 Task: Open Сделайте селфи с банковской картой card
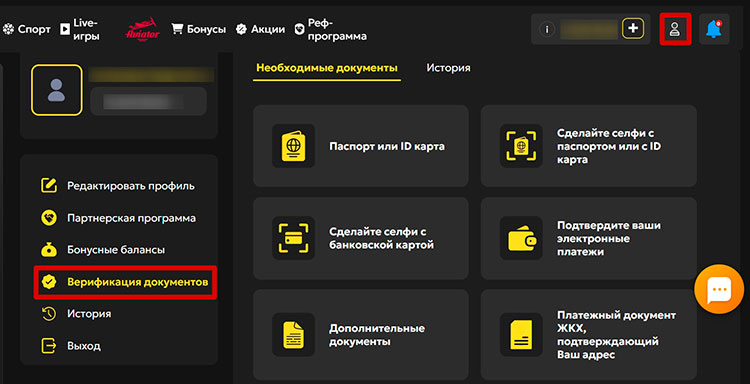coord(361,238)
